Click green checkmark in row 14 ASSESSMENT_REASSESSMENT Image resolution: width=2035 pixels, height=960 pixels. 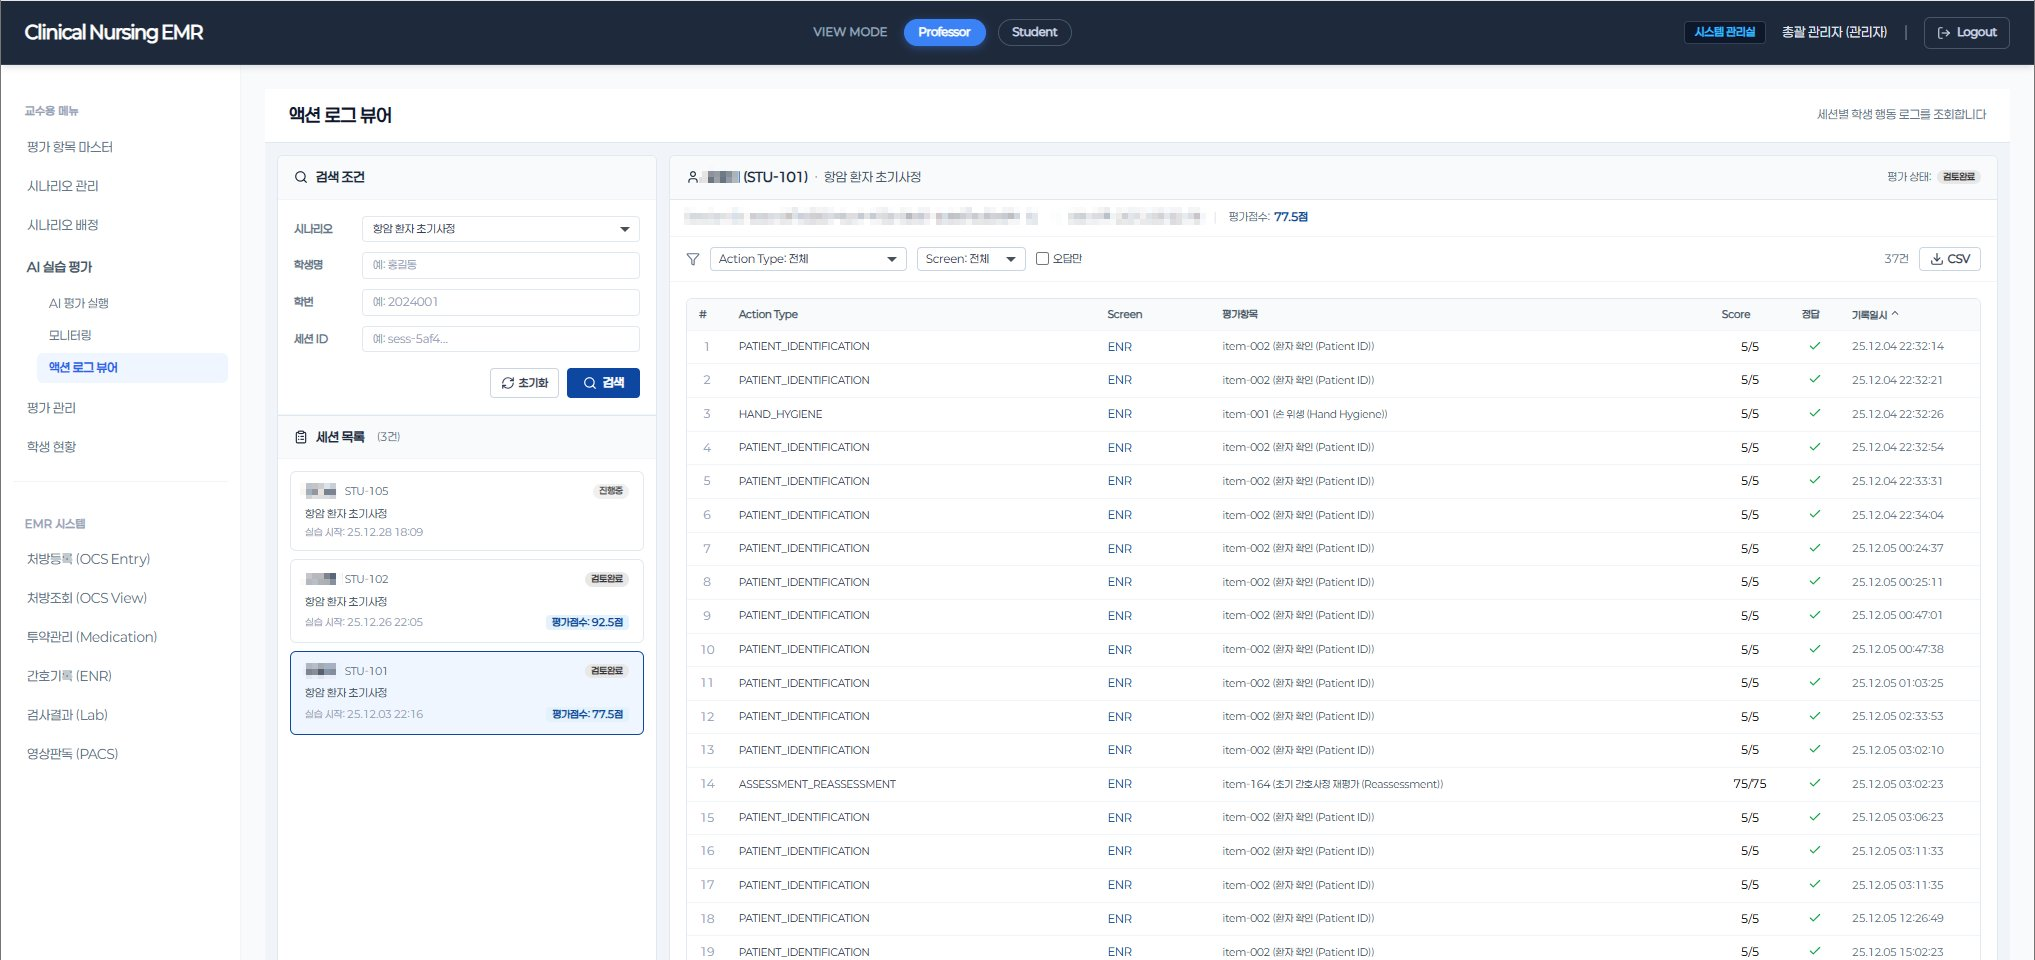click(x=1815, y=783)
